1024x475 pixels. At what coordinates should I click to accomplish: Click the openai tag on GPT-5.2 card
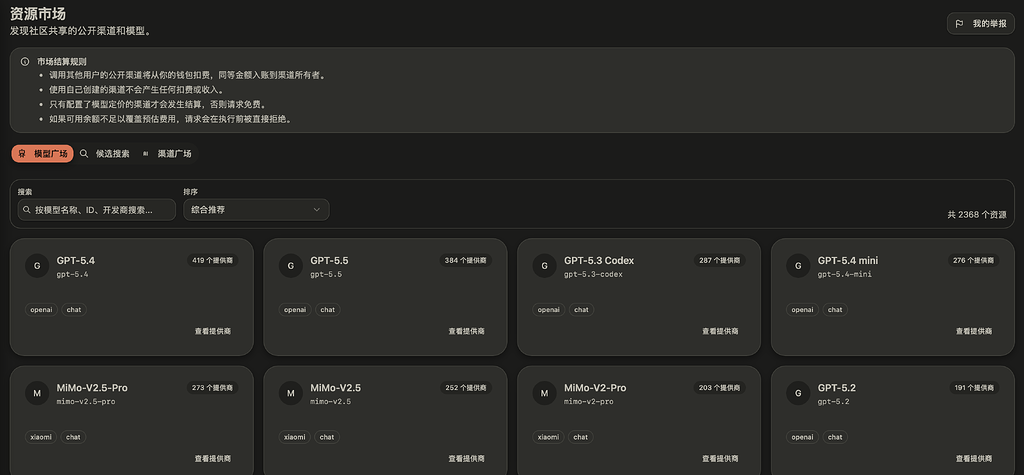coord(803,437)
